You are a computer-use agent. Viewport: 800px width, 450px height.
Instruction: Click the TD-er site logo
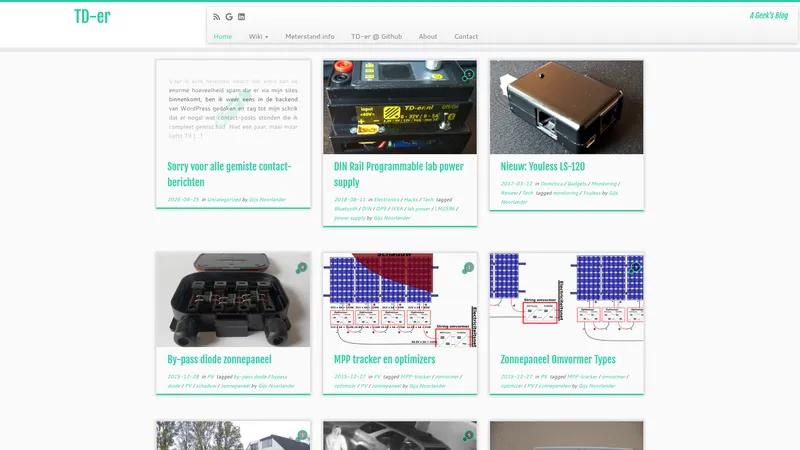tap(92, 16)
